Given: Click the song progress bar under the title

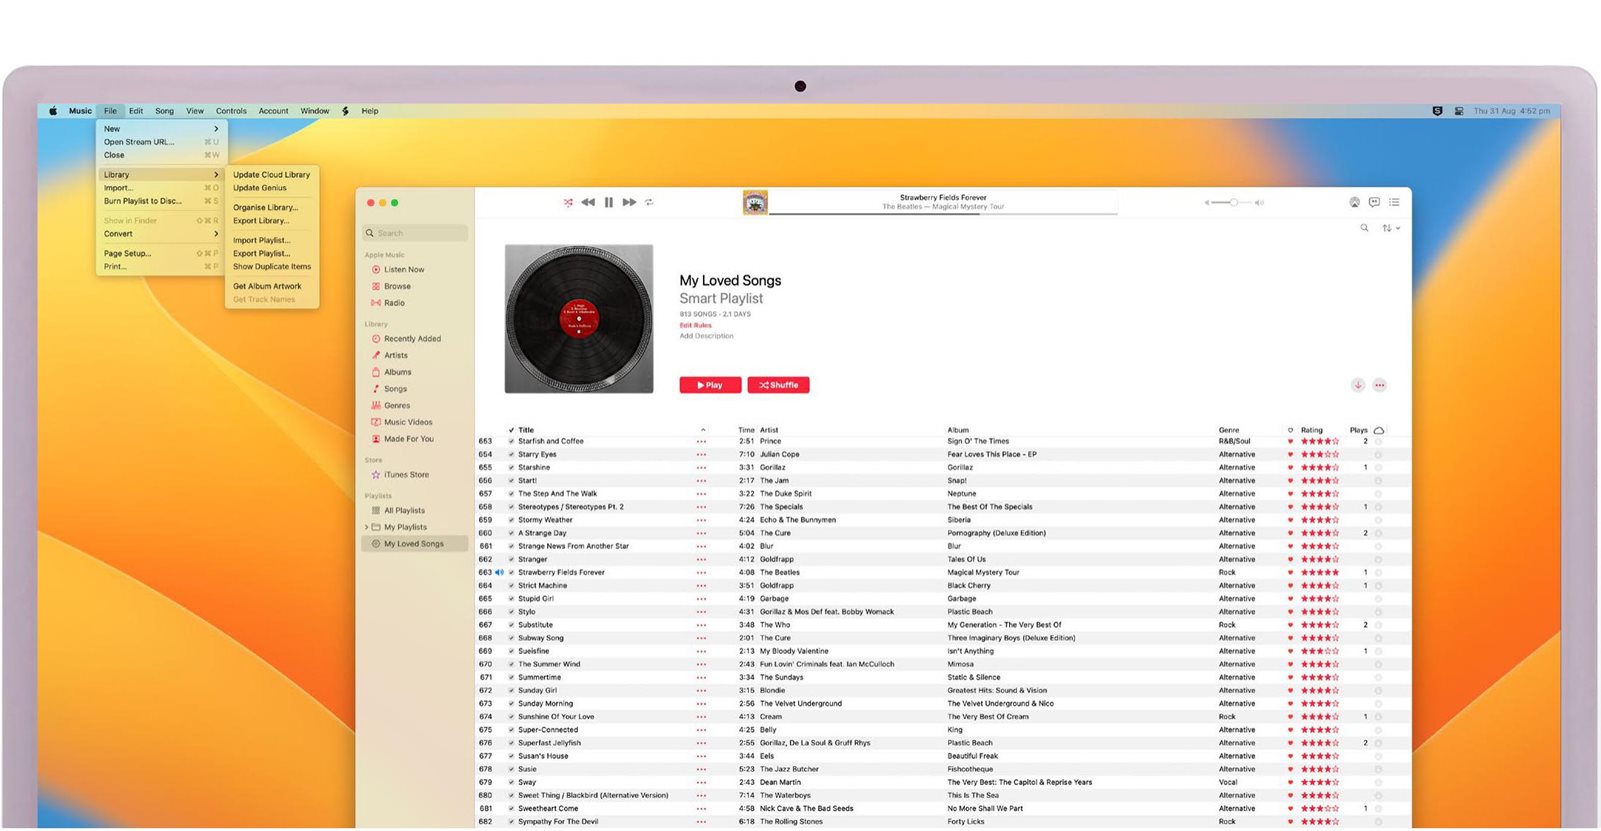Looking at the screenshot, I should (x=943, y=213).
